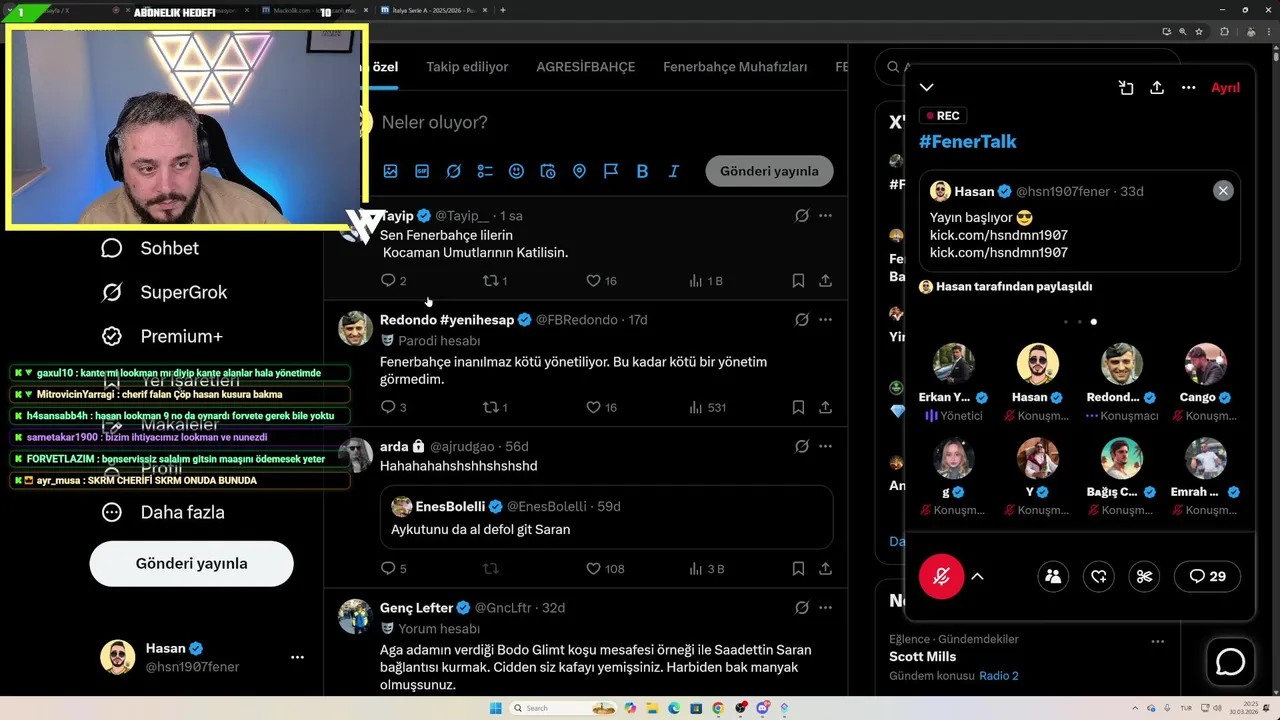
Task: Click the scissors clip icon in the Space
Action: pos(1145,576)
